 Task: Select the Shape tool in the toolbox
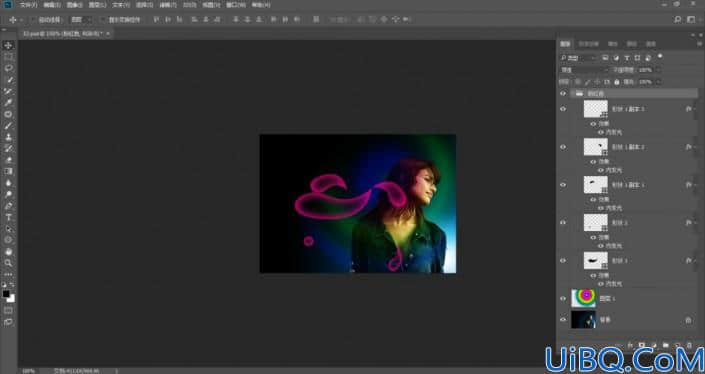coord(8,240)
